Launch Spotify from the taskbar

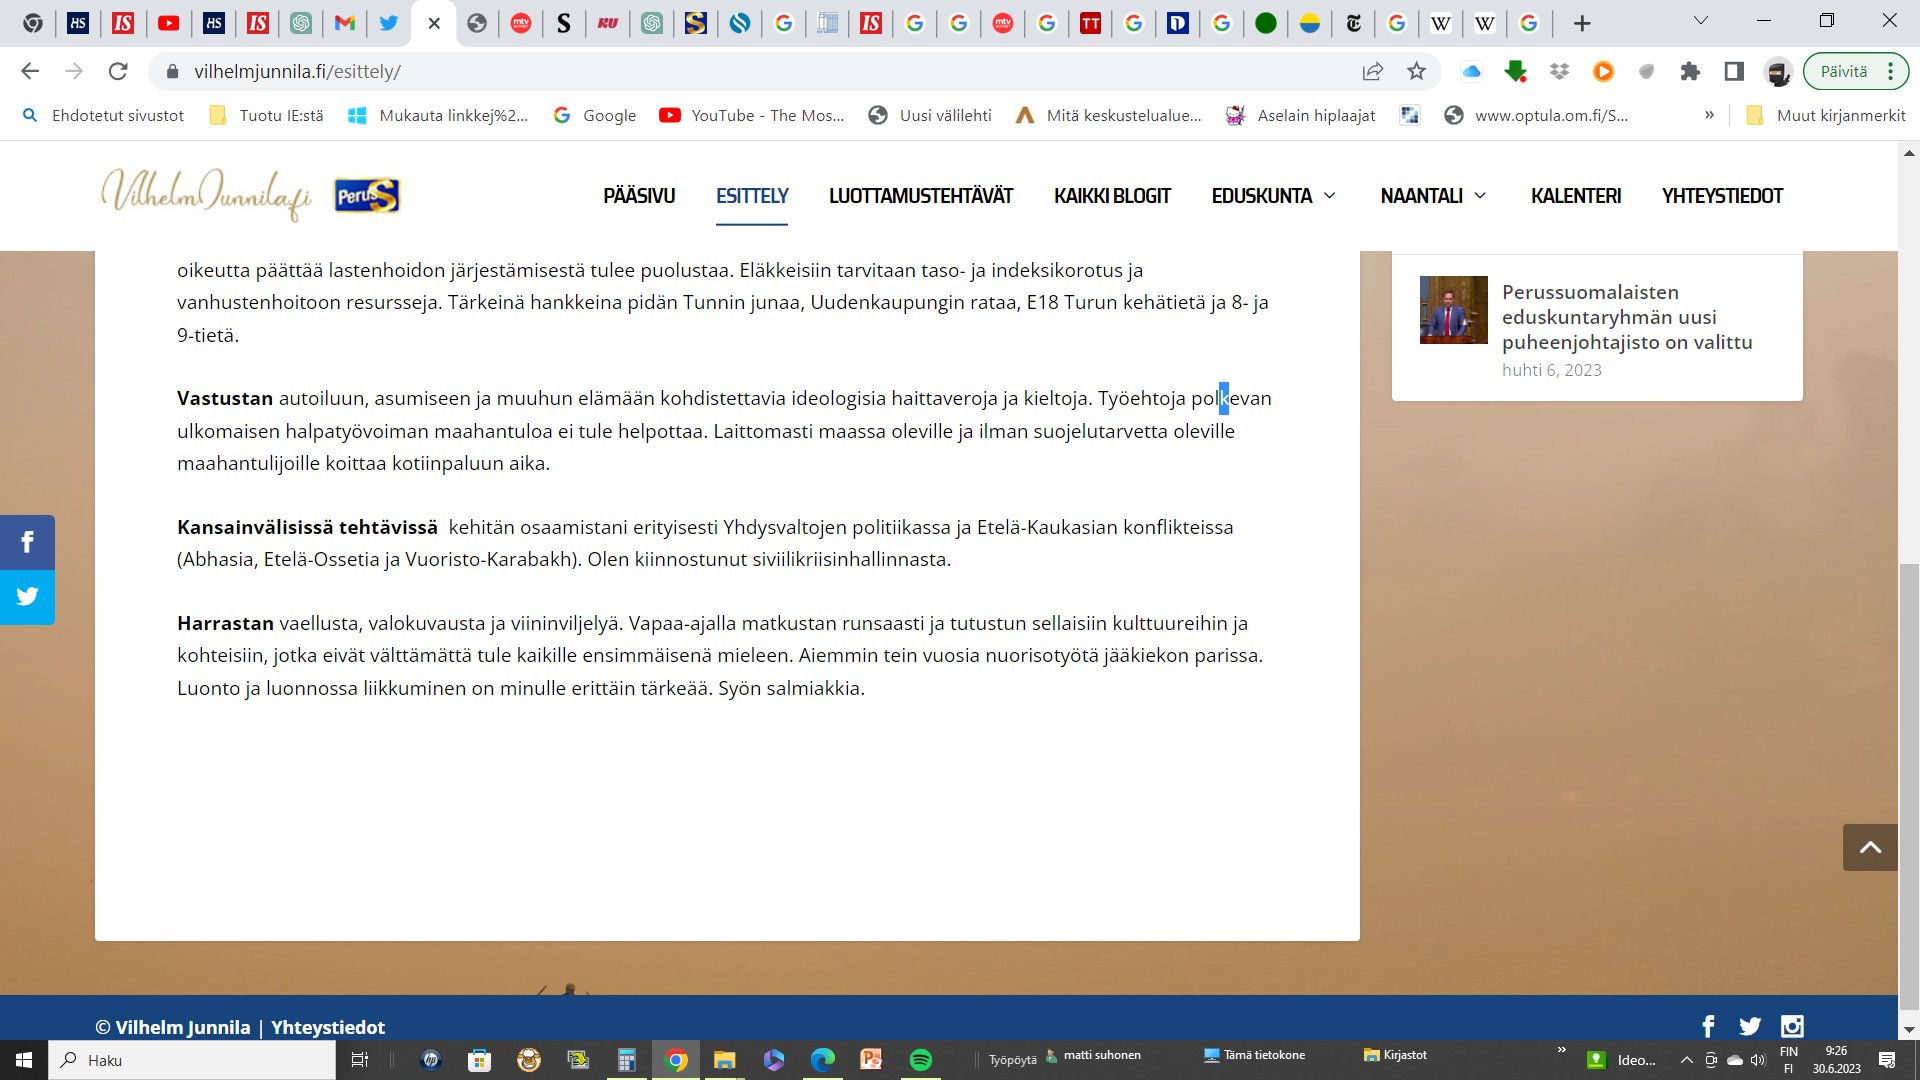click(x=919, y=1059)
